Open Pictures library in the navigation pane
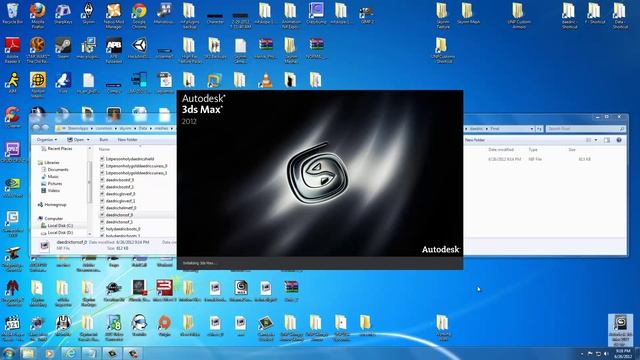The height and width of the screenshot is (360, 640). click(x=52, y=184)
